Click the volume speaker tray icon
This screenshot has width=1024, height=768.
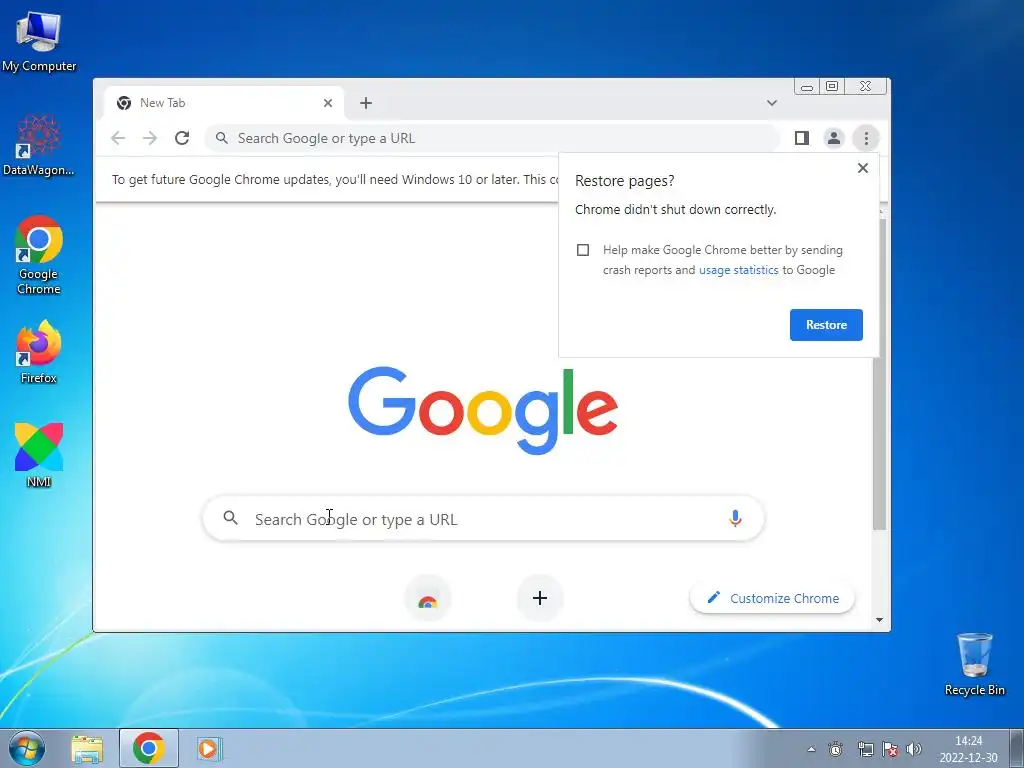[914, 749]
